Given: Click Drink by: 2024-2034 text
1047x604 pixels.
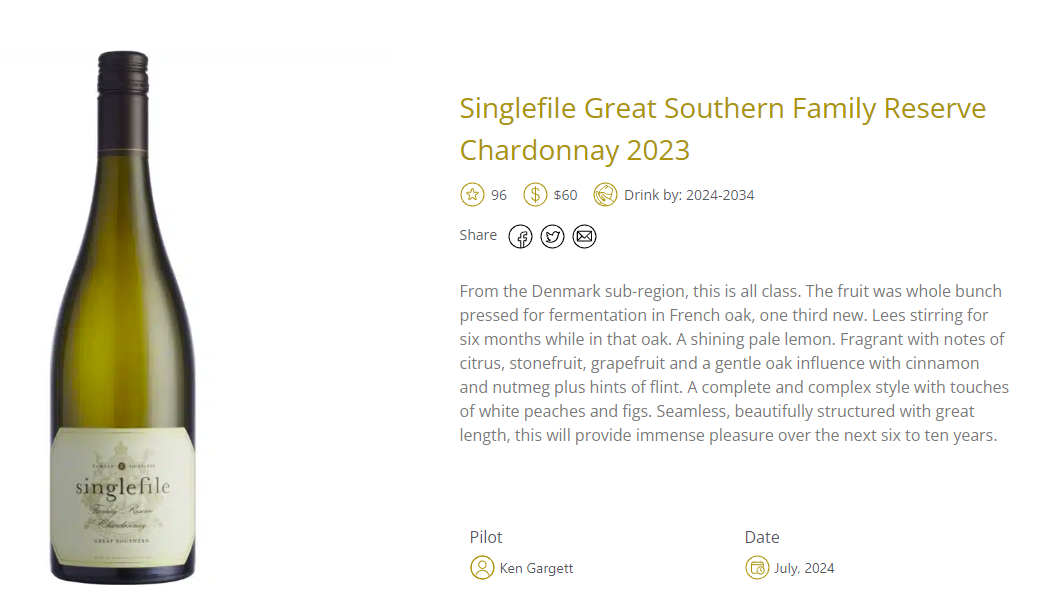Looking at the screenshot, I should (689, 196).
